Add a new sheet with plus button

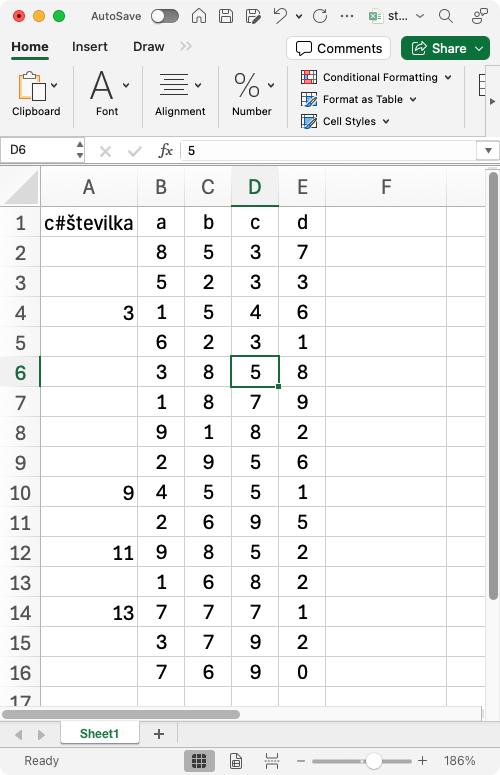click(159, 734)
